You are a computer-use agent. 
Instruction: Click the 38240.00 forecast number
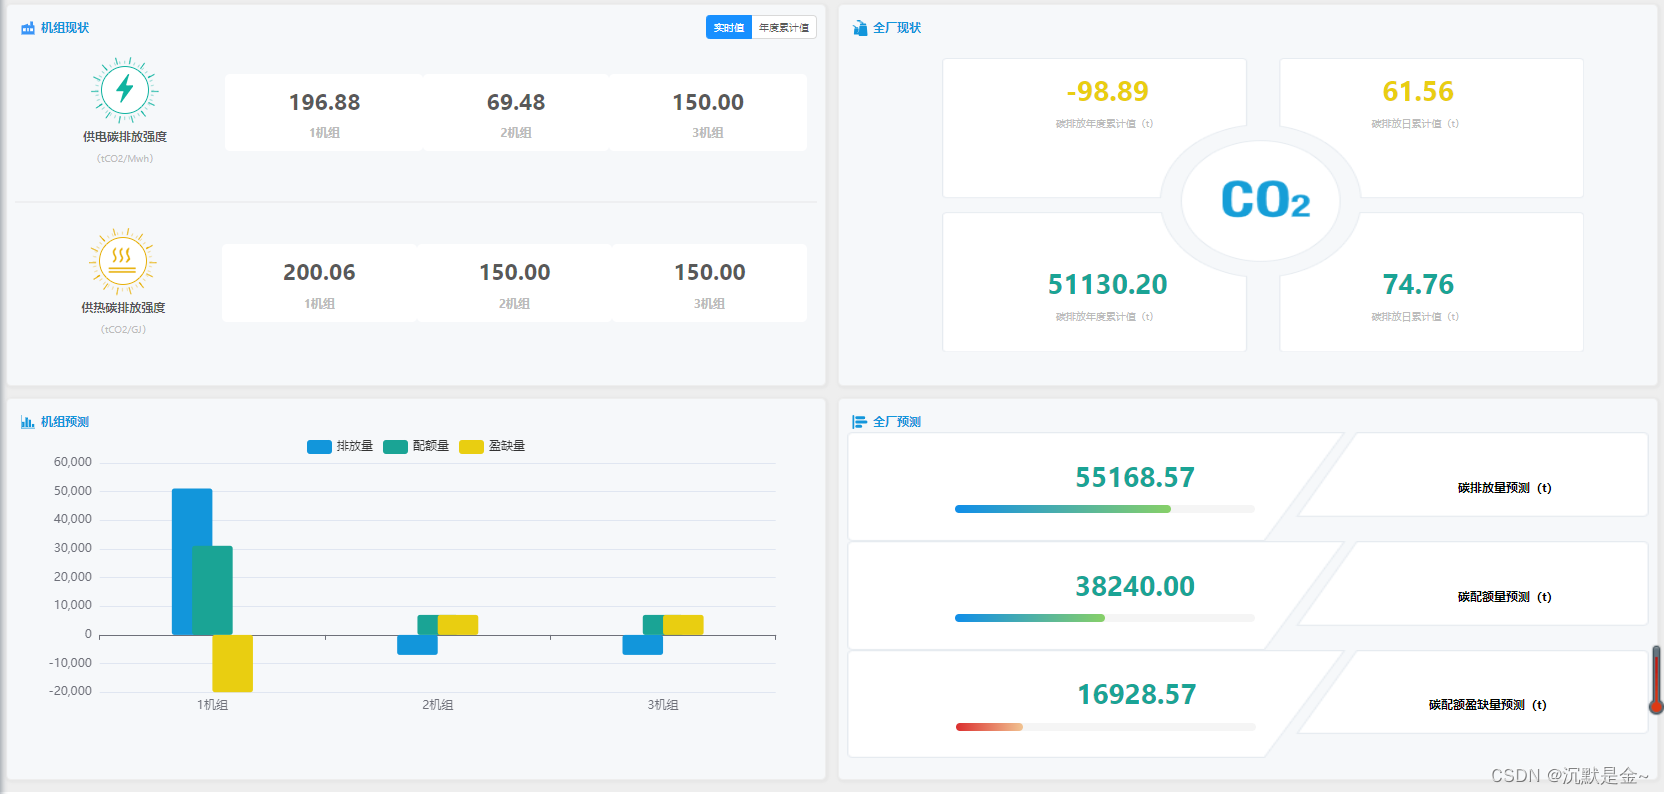(x=1135, y=587)
